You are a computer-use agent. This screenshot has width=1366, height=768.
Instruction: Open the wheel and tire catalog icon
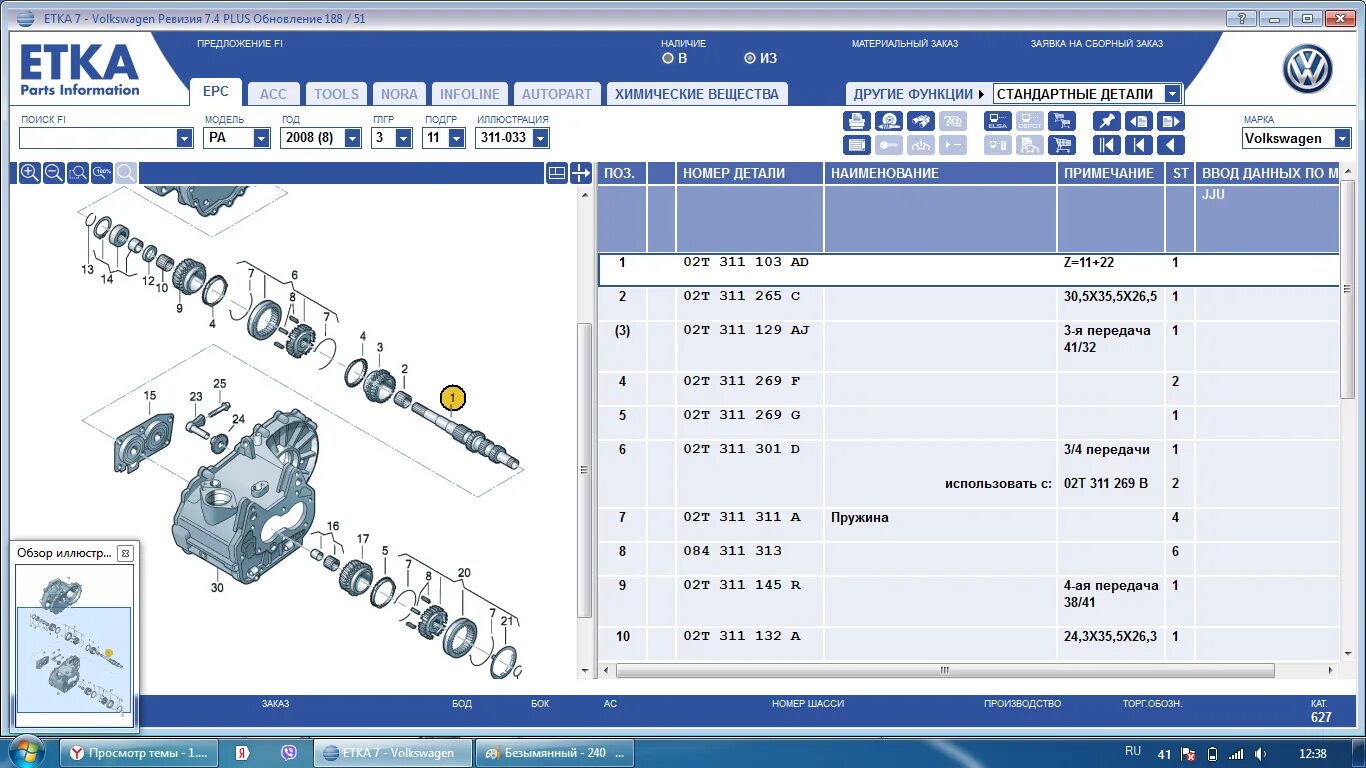pos(889,121)
